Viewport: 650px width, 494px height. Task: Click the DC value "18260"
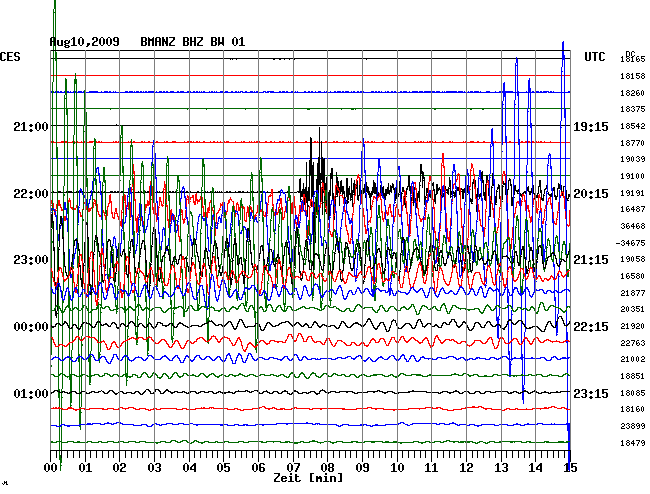pos(633,93)
